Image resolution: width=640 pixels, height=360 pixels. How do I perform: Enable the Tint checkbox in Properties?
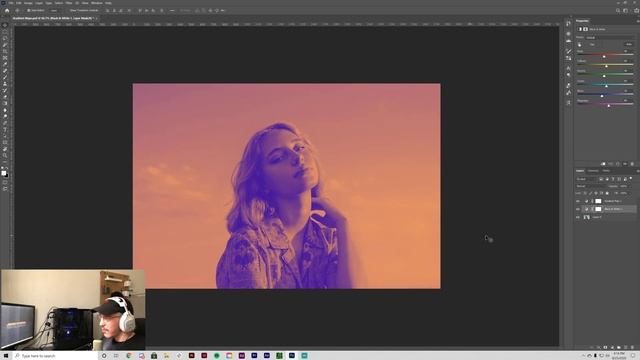(x=587, y=44)
